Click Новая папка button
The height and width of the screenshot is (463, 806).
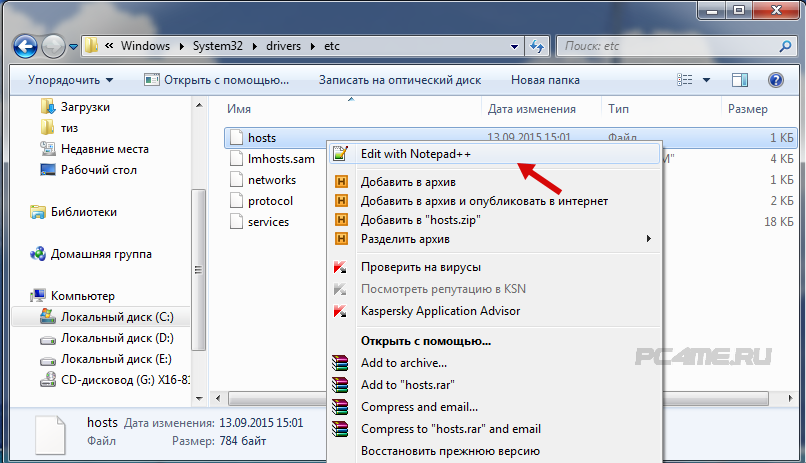tap(544, 80)
